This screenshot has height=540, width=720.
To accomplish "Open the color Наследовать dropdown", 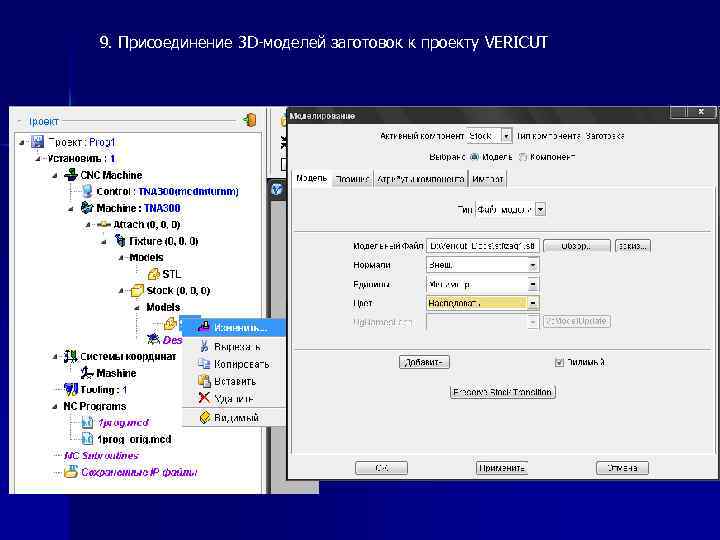I will (x=532, y=303).
